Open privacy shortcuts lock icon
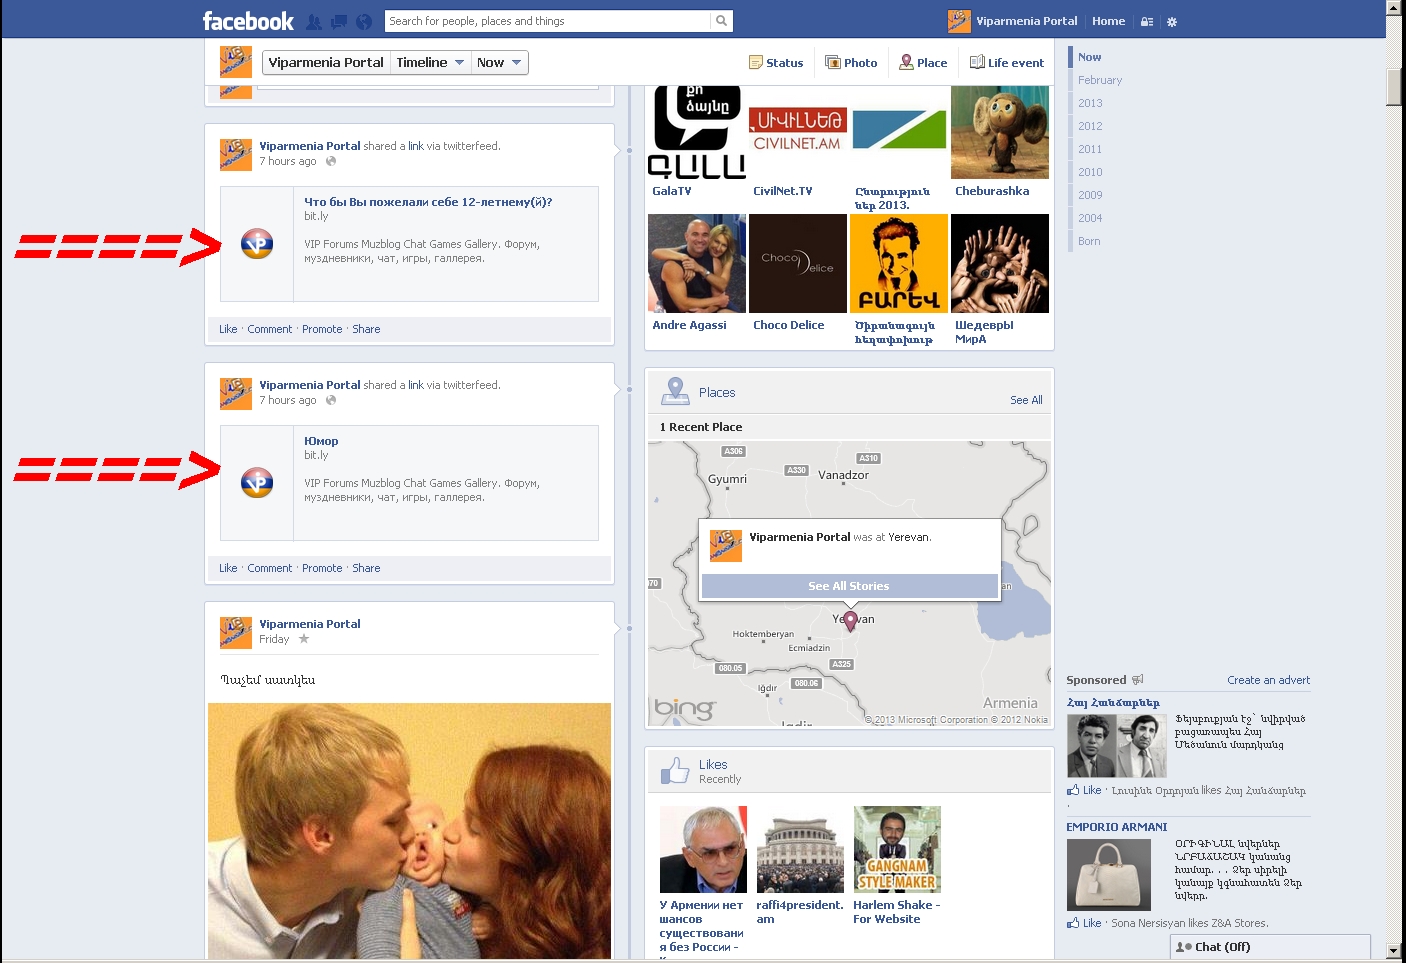The height and width of the screenshot is (963, 1406). pyautogui.click(x=1147, y=22)
